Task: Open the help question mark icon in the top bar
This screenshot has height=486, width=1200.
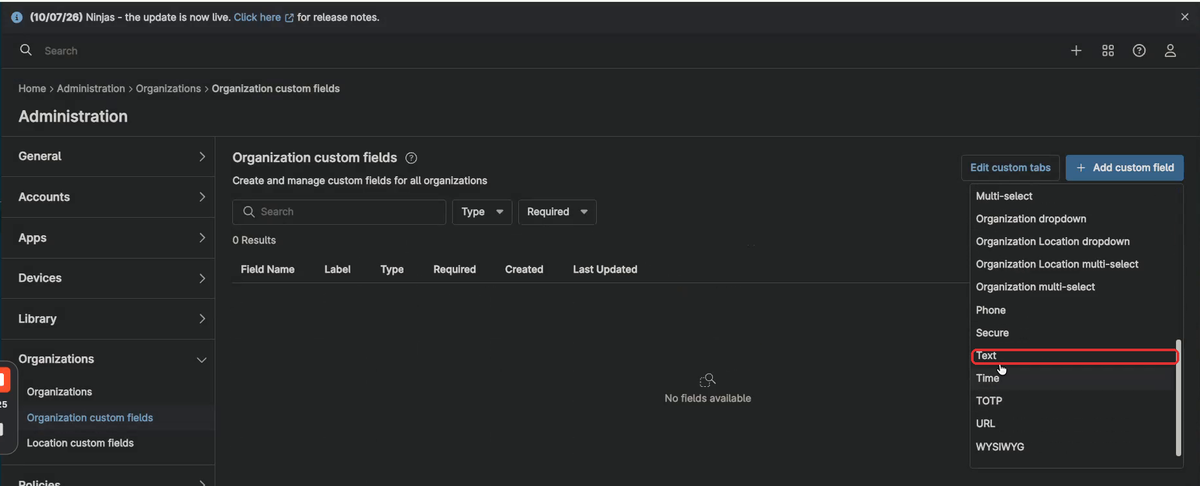Action: click(1139, 51)
